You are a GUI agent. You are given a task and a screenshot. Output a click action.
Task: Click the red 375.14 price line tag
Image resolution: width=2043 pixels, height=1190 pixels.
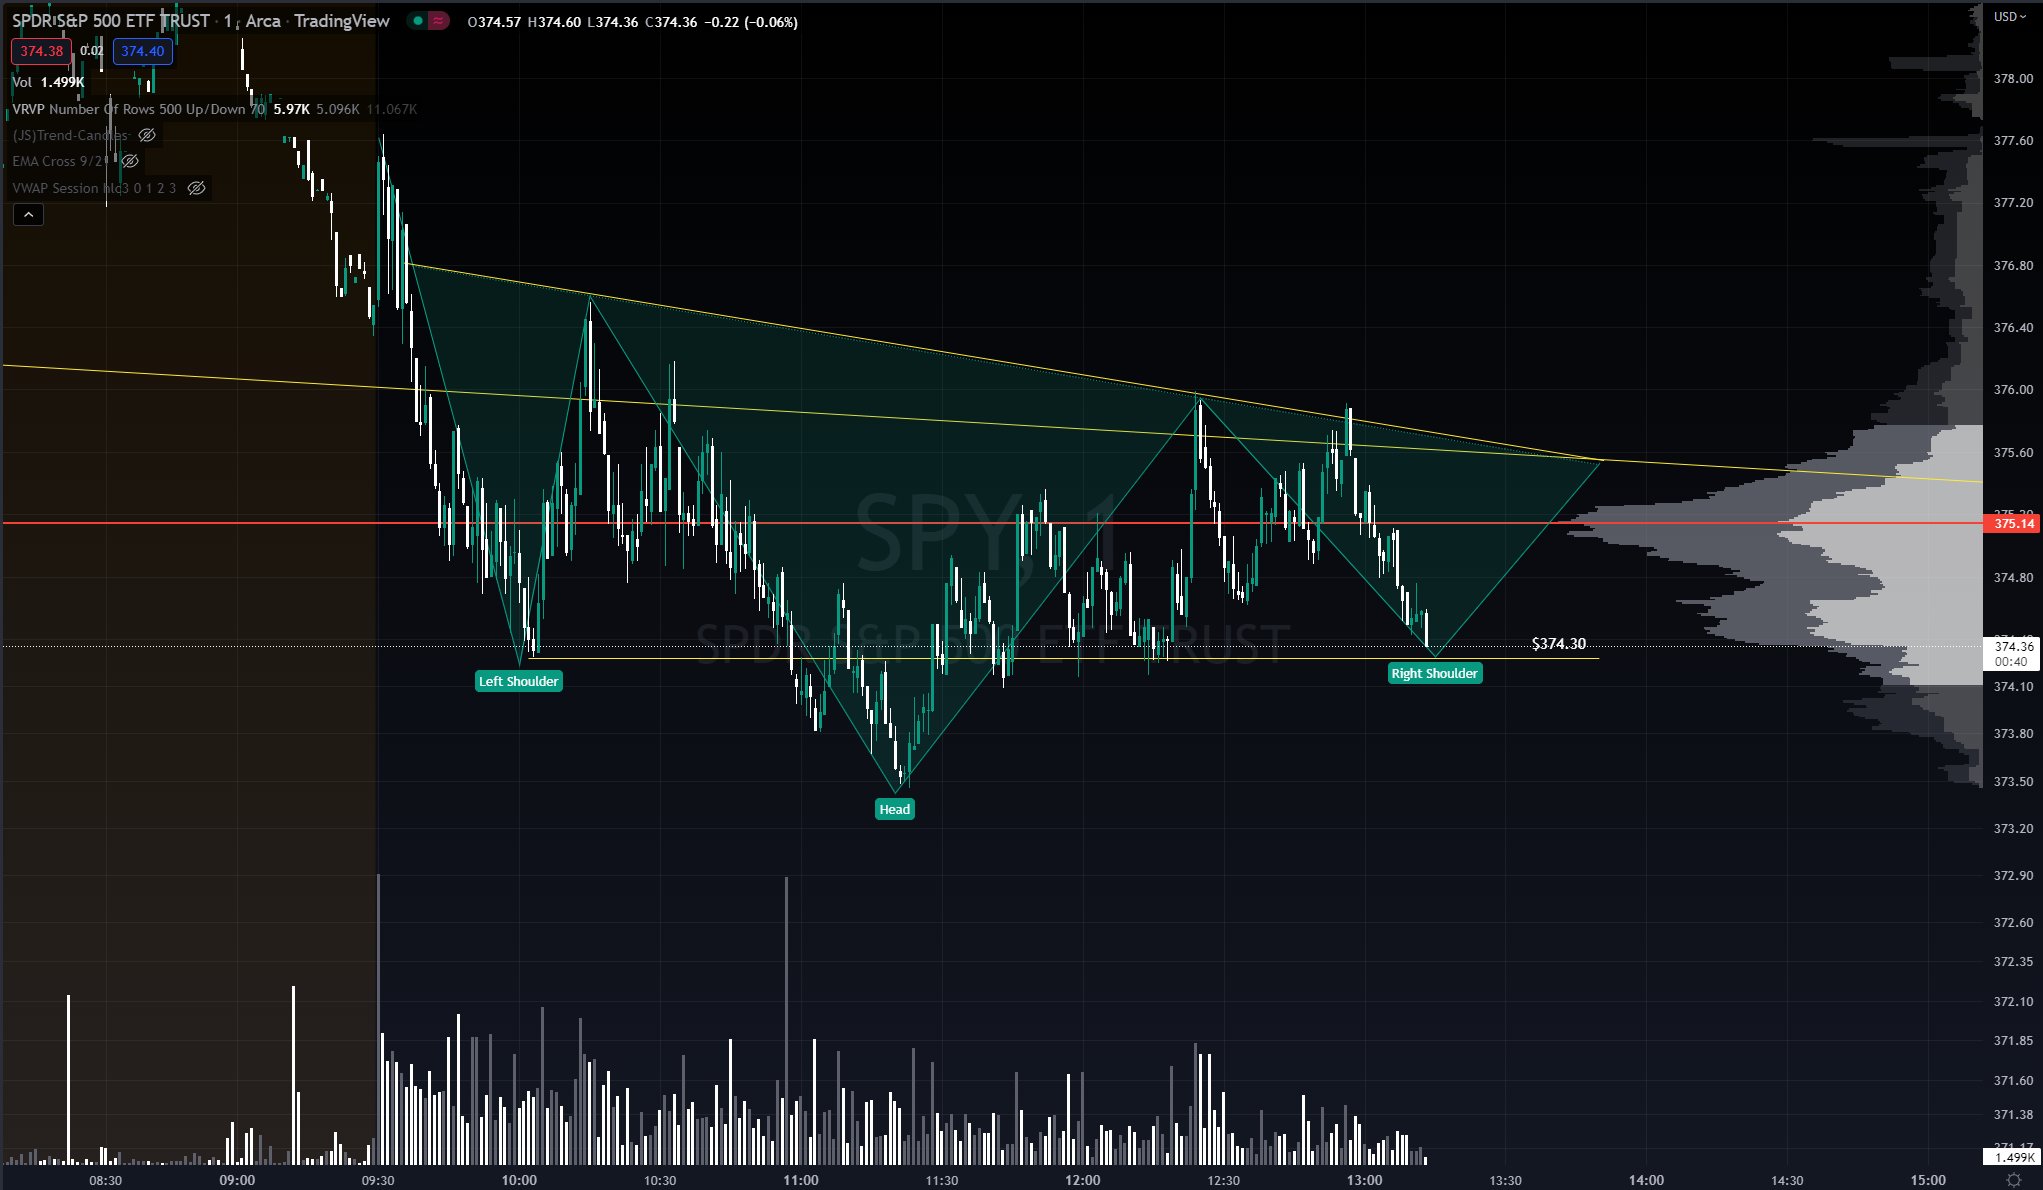(2013, 523)
